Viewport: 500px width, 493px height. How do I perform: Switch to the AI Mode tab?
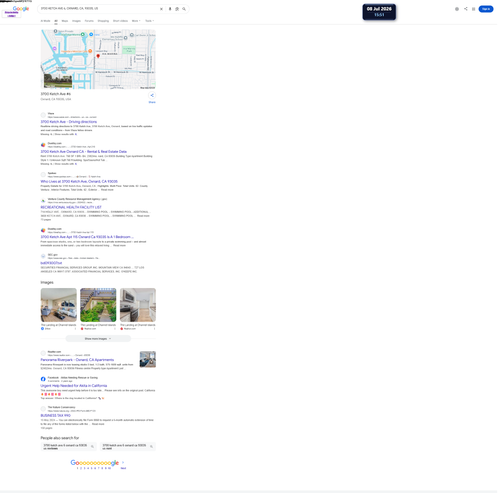tap(45, 21)
